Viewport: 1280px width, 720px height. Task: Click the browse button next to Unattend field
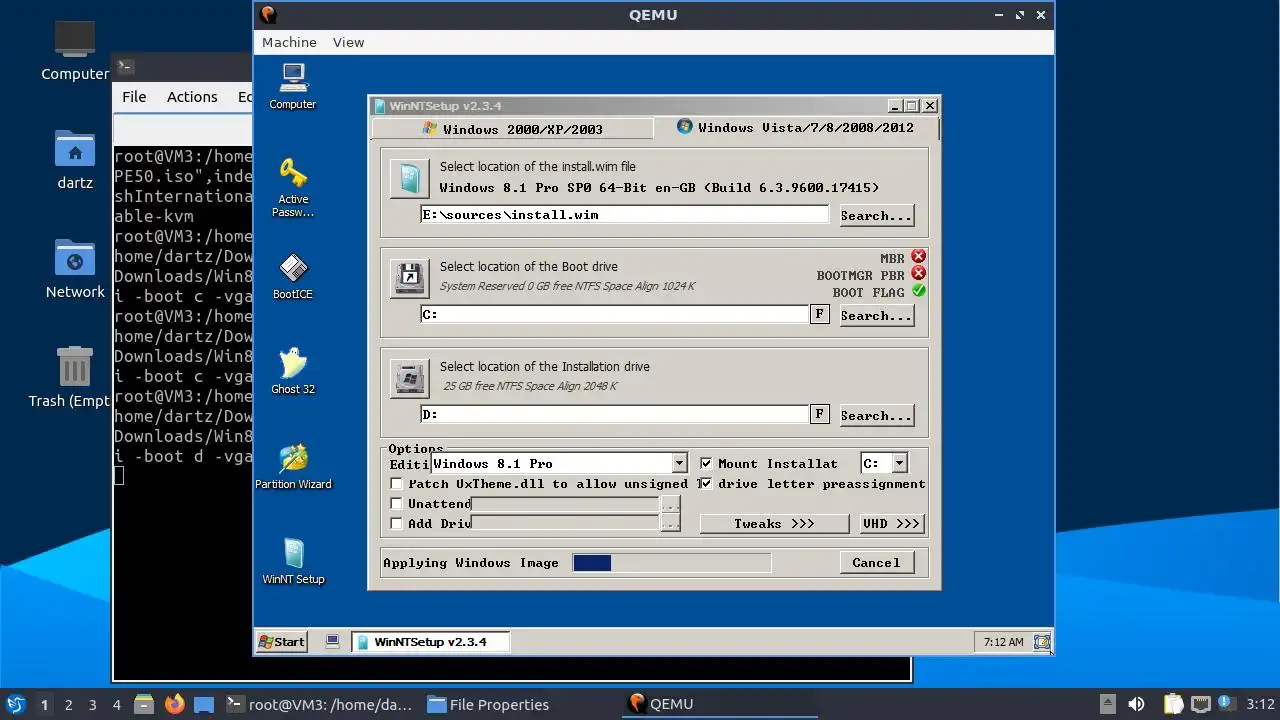point(670,504)
